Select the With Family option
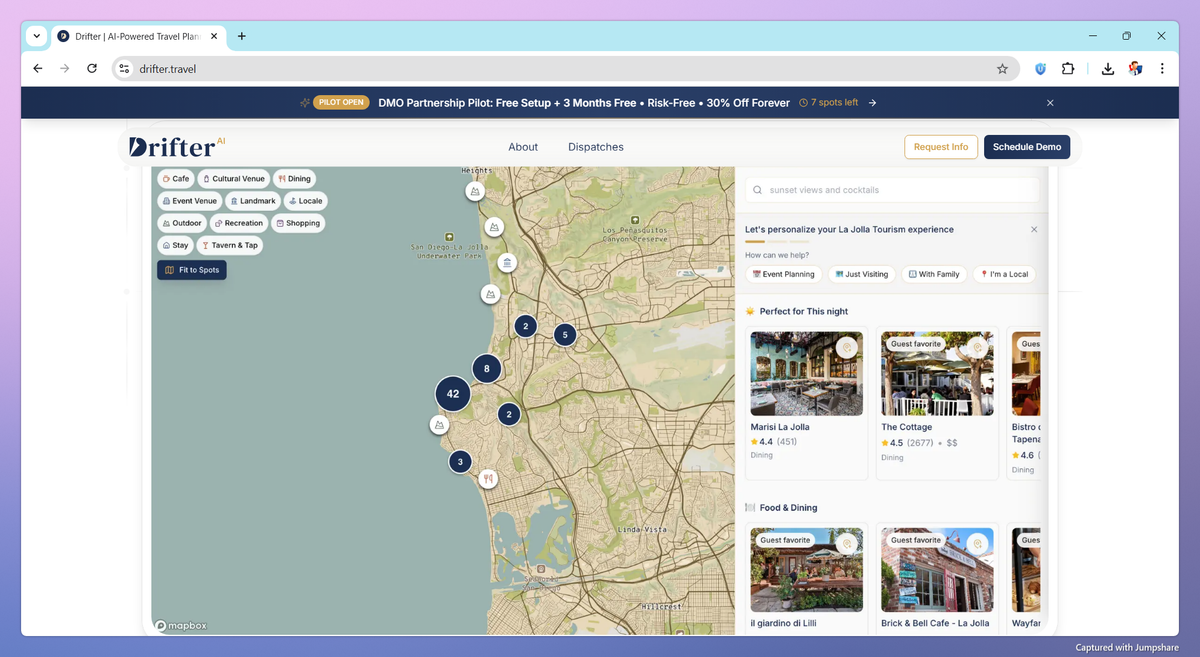This screenshot has height=657, width=1200. click(x=934, y=274)
